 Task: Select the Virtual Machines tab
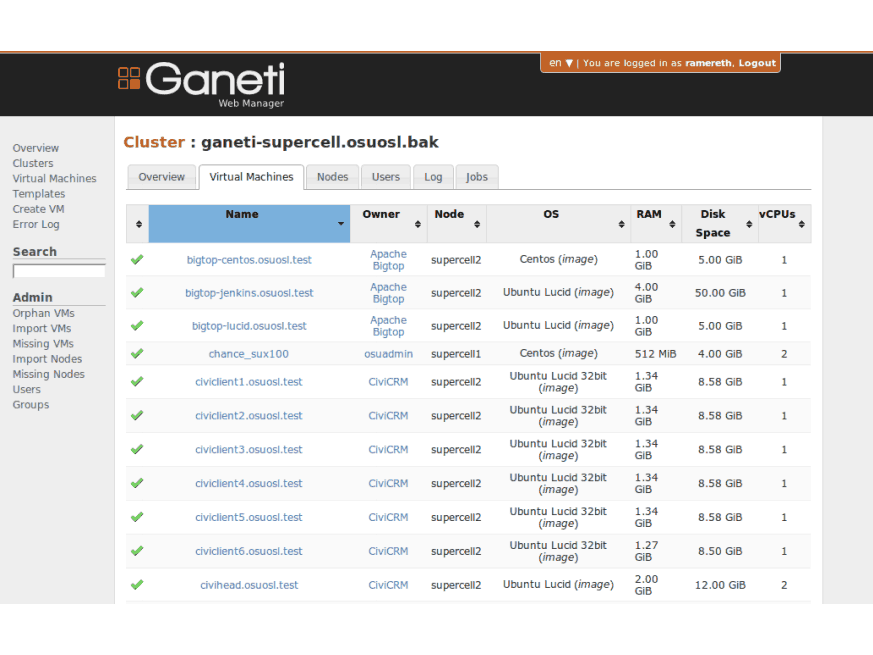pyautogui.click(x=251, y=177)
